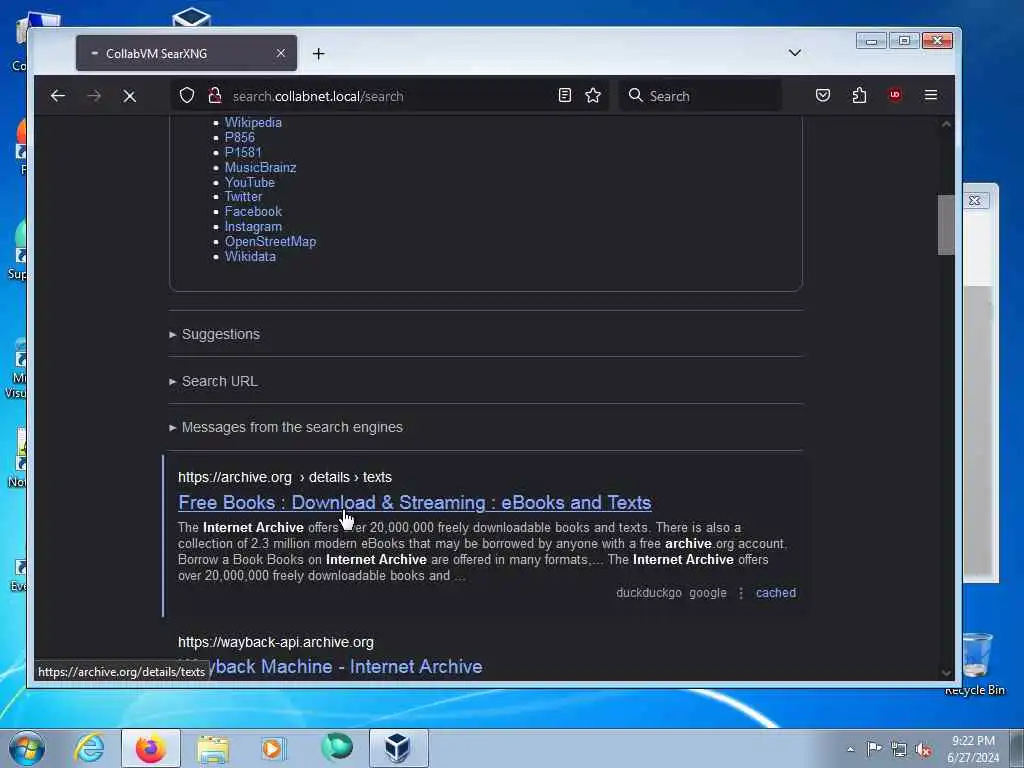Open the muted volume tray icon
Image resolution: width=1024 pixels, height=768 pixels.
tap(923, 749)
